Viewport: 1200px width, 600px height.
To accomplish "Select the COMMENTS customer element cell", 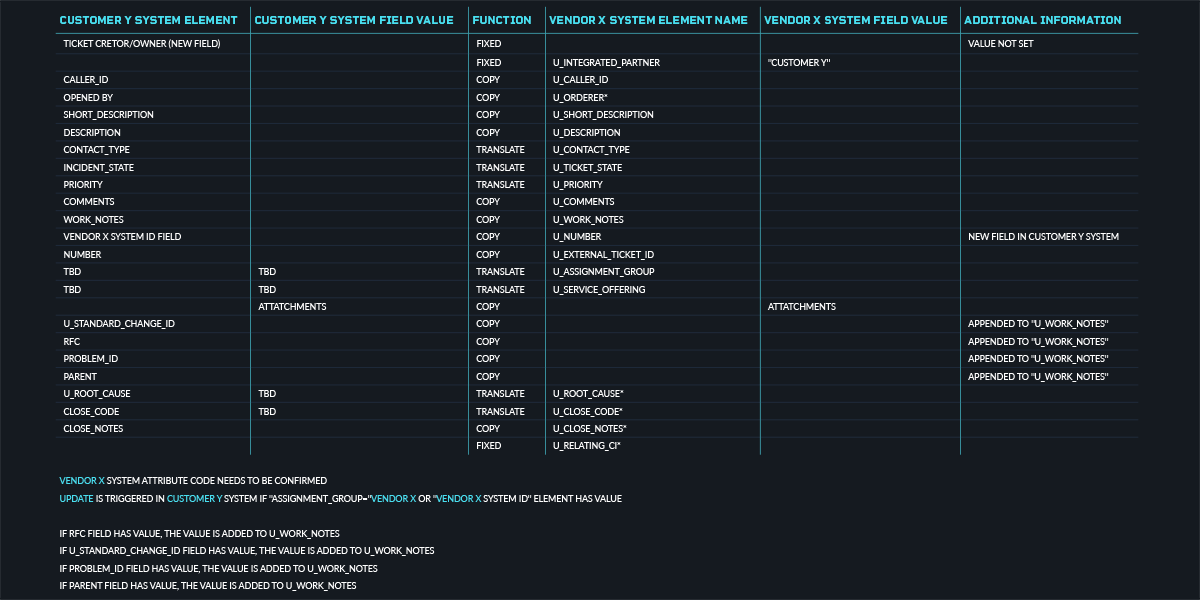I will coord(89,202).
